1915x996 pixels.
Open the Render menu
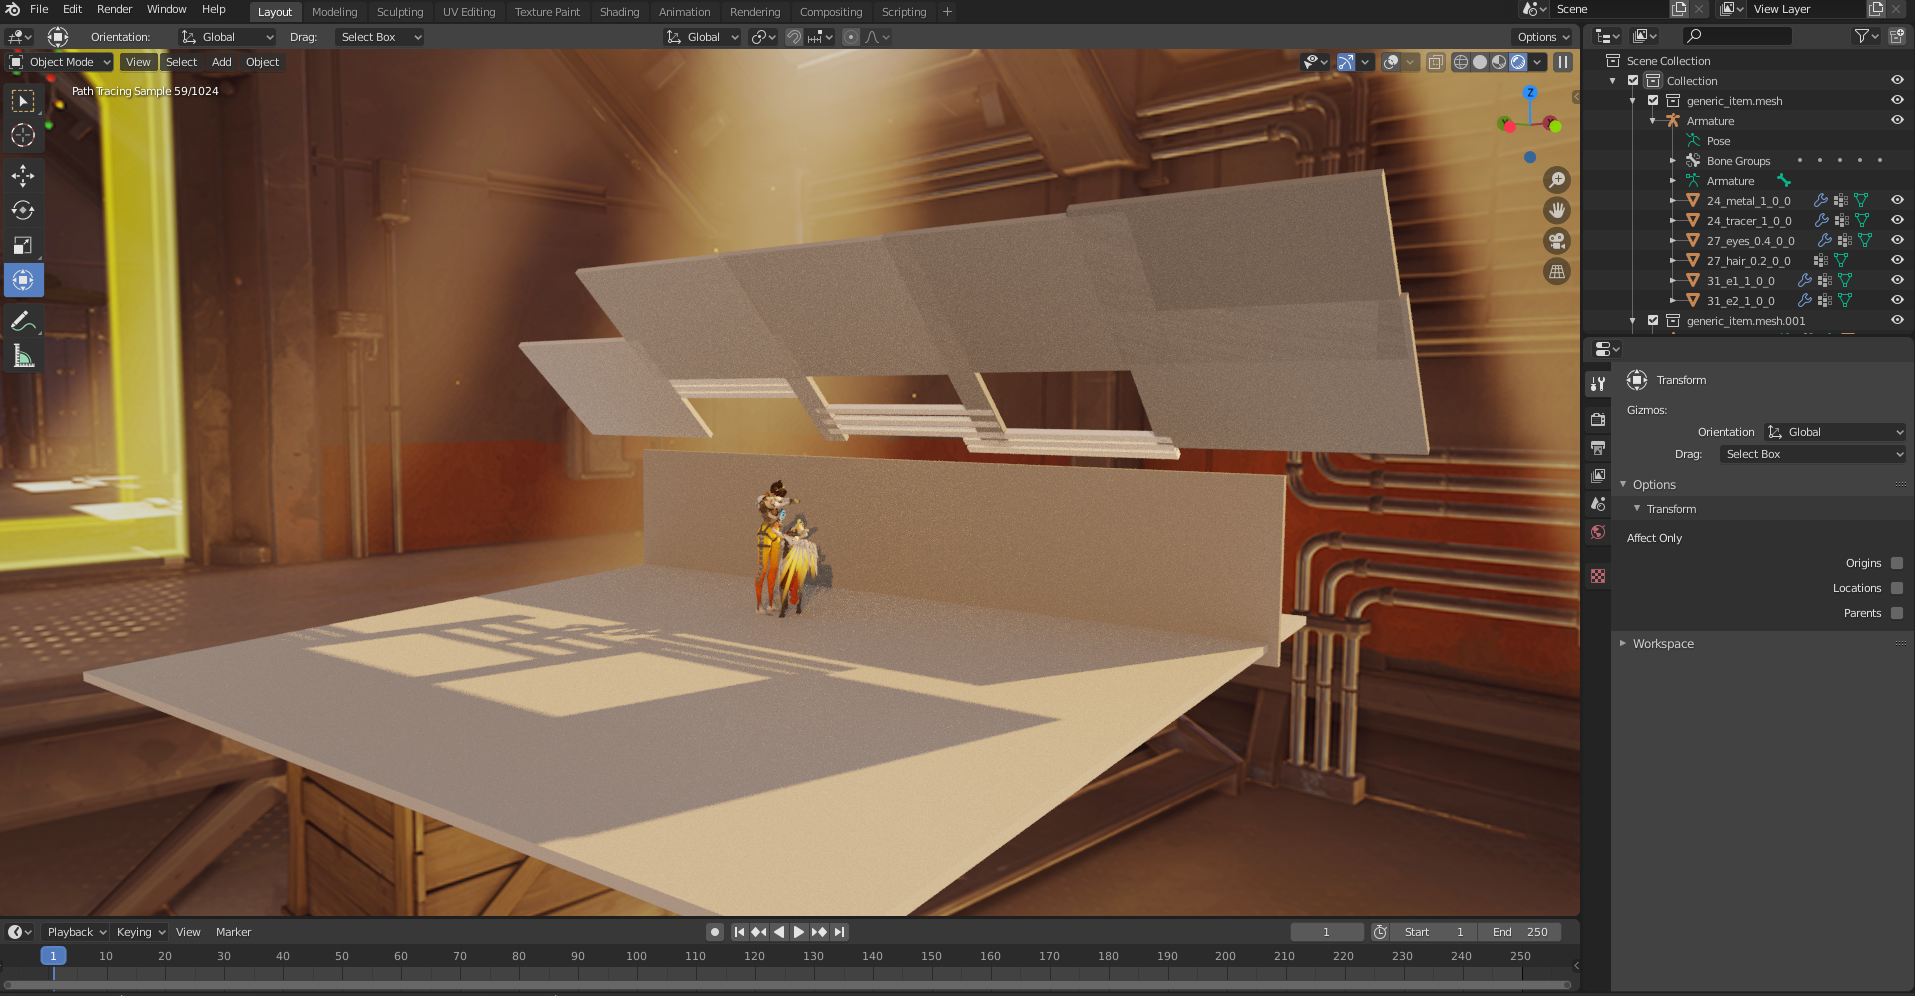pos(114,10)
